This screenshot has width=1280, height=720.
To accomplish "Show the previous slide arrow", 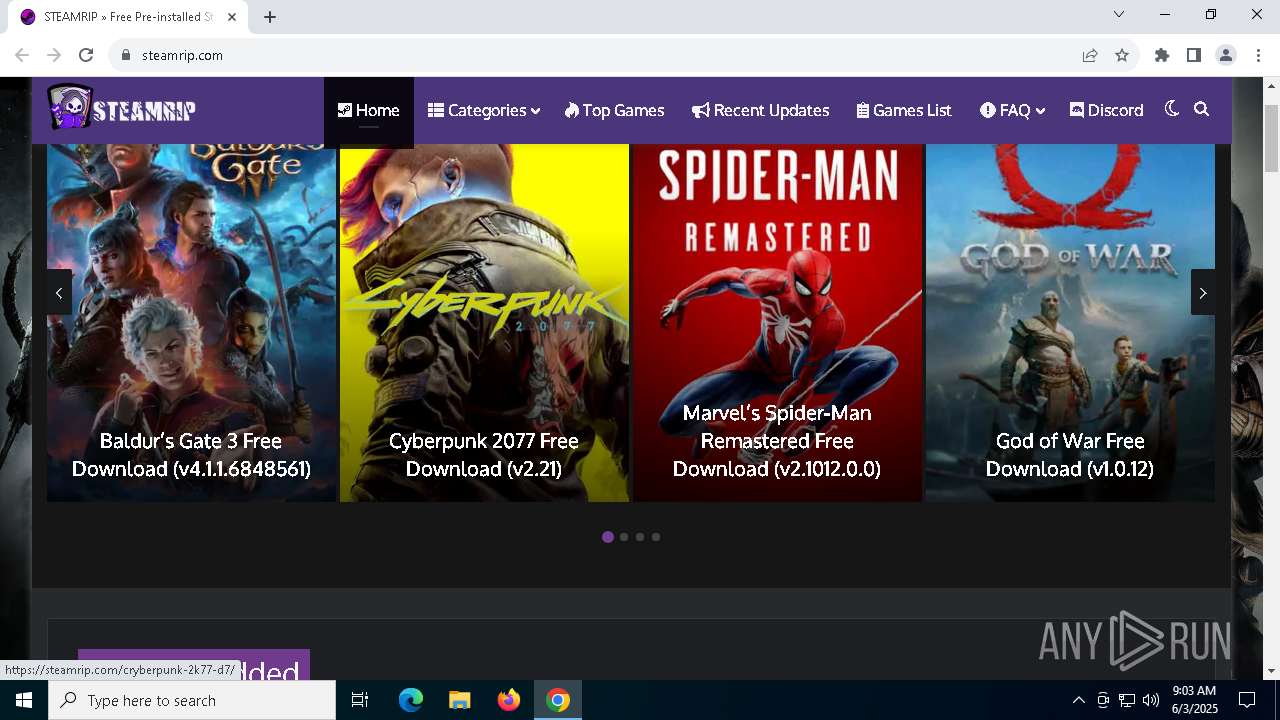I will (x=59, y=292).
